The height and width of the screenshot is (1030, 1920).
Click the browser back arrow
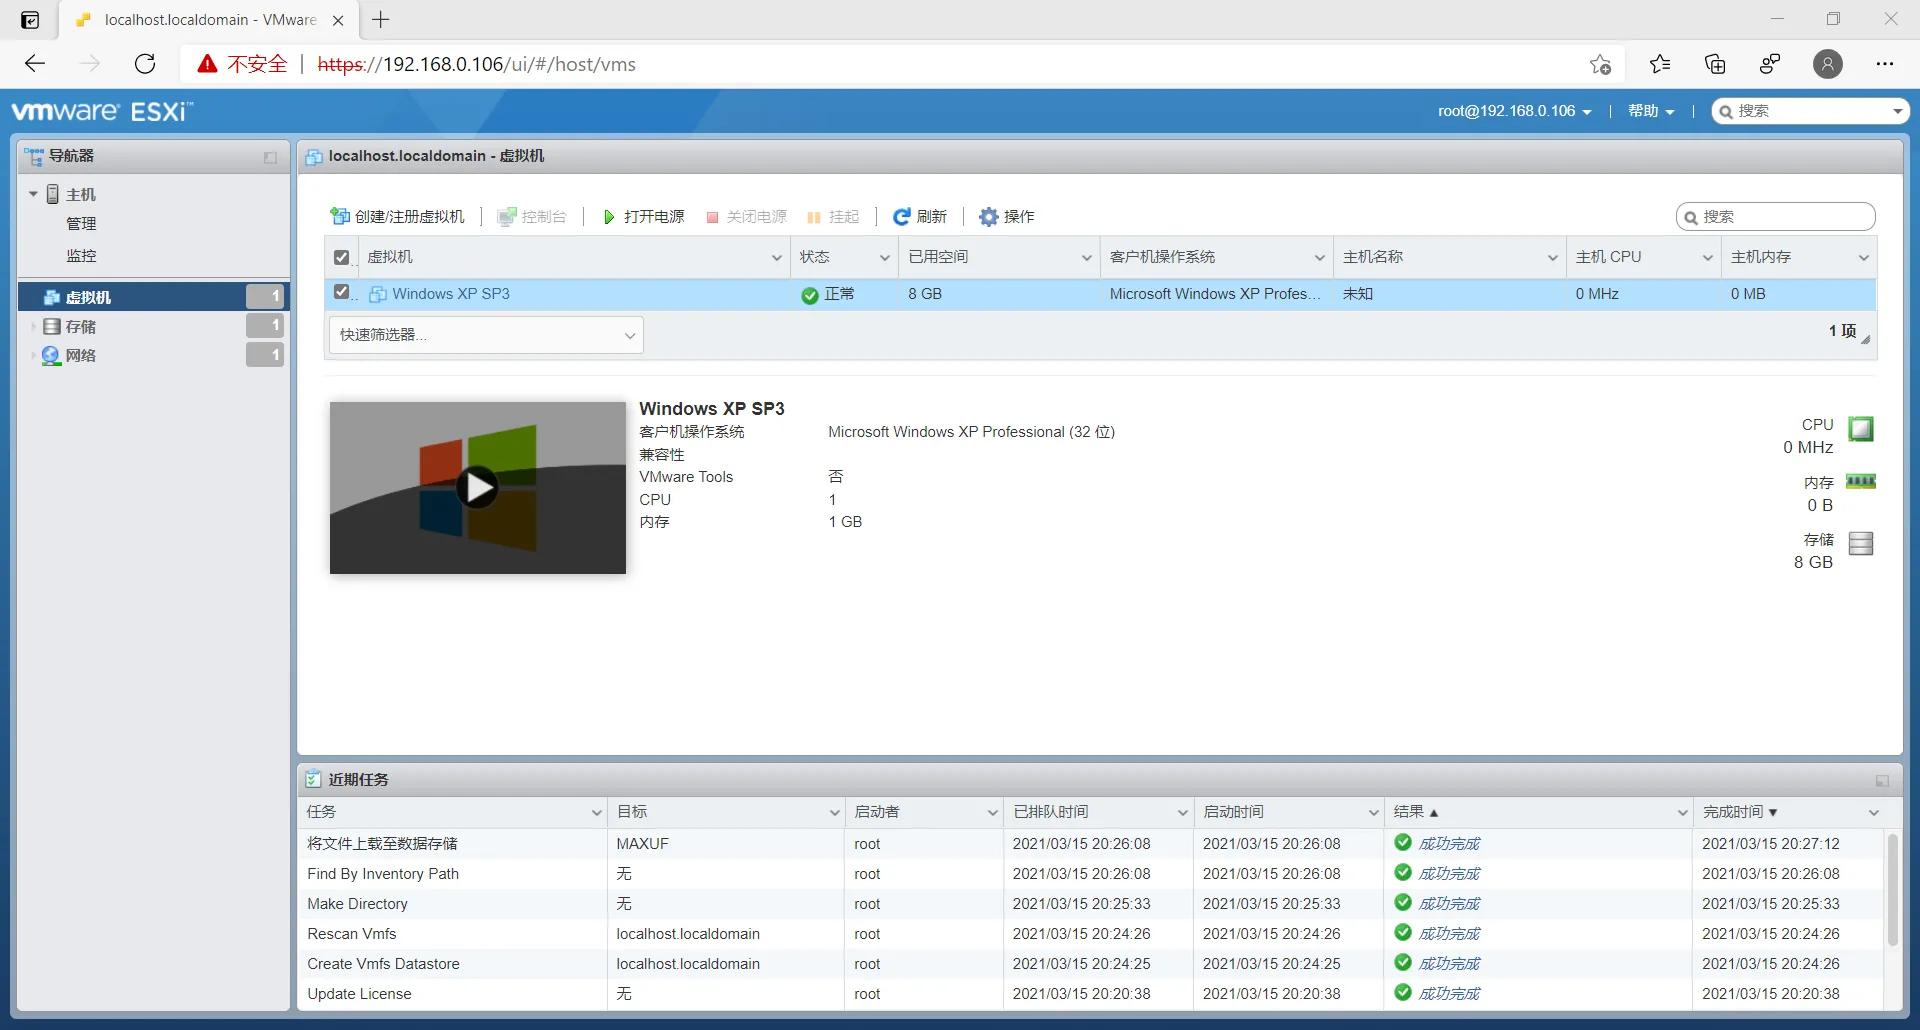point(35,64)
